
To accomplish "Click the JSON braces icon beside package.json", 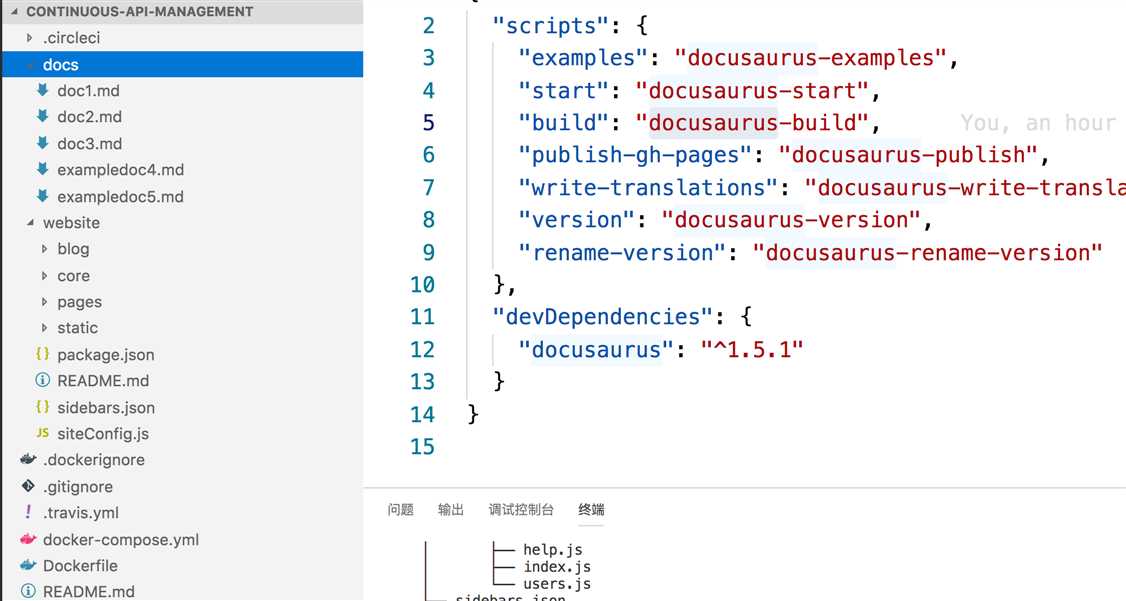I will 42,354.
